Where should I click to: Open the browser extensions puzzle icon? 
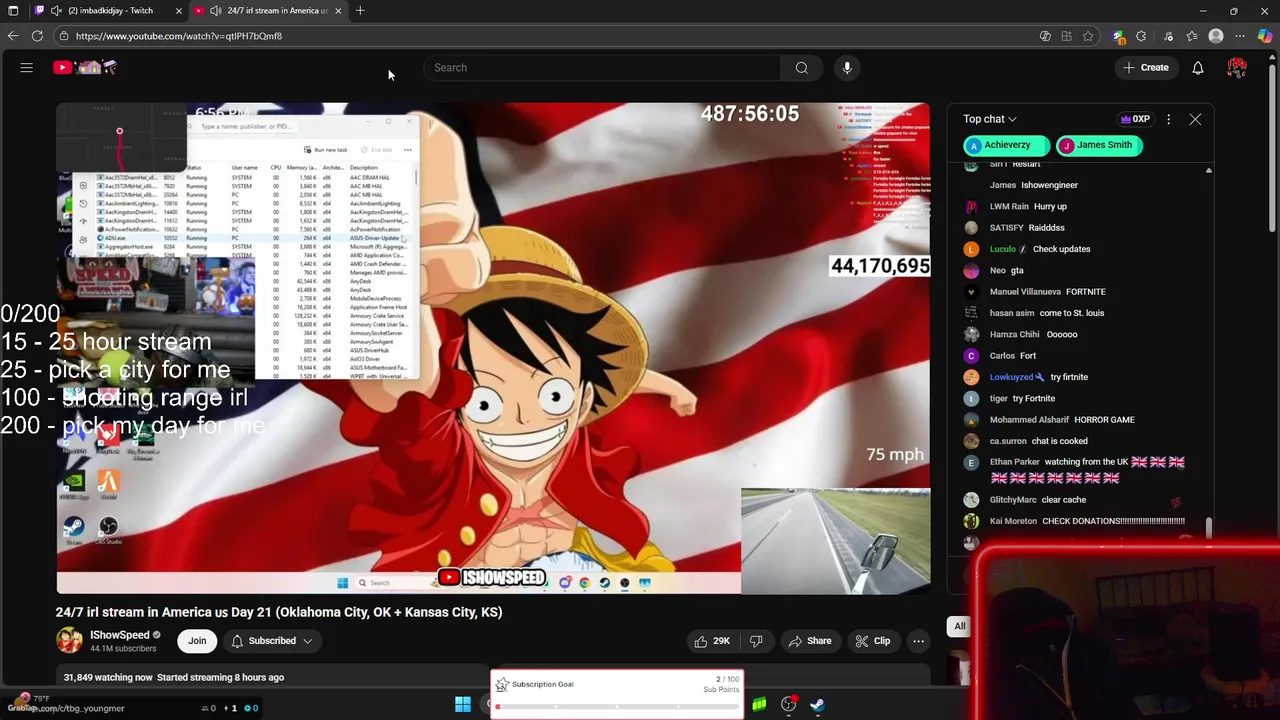coord(1141,36)
